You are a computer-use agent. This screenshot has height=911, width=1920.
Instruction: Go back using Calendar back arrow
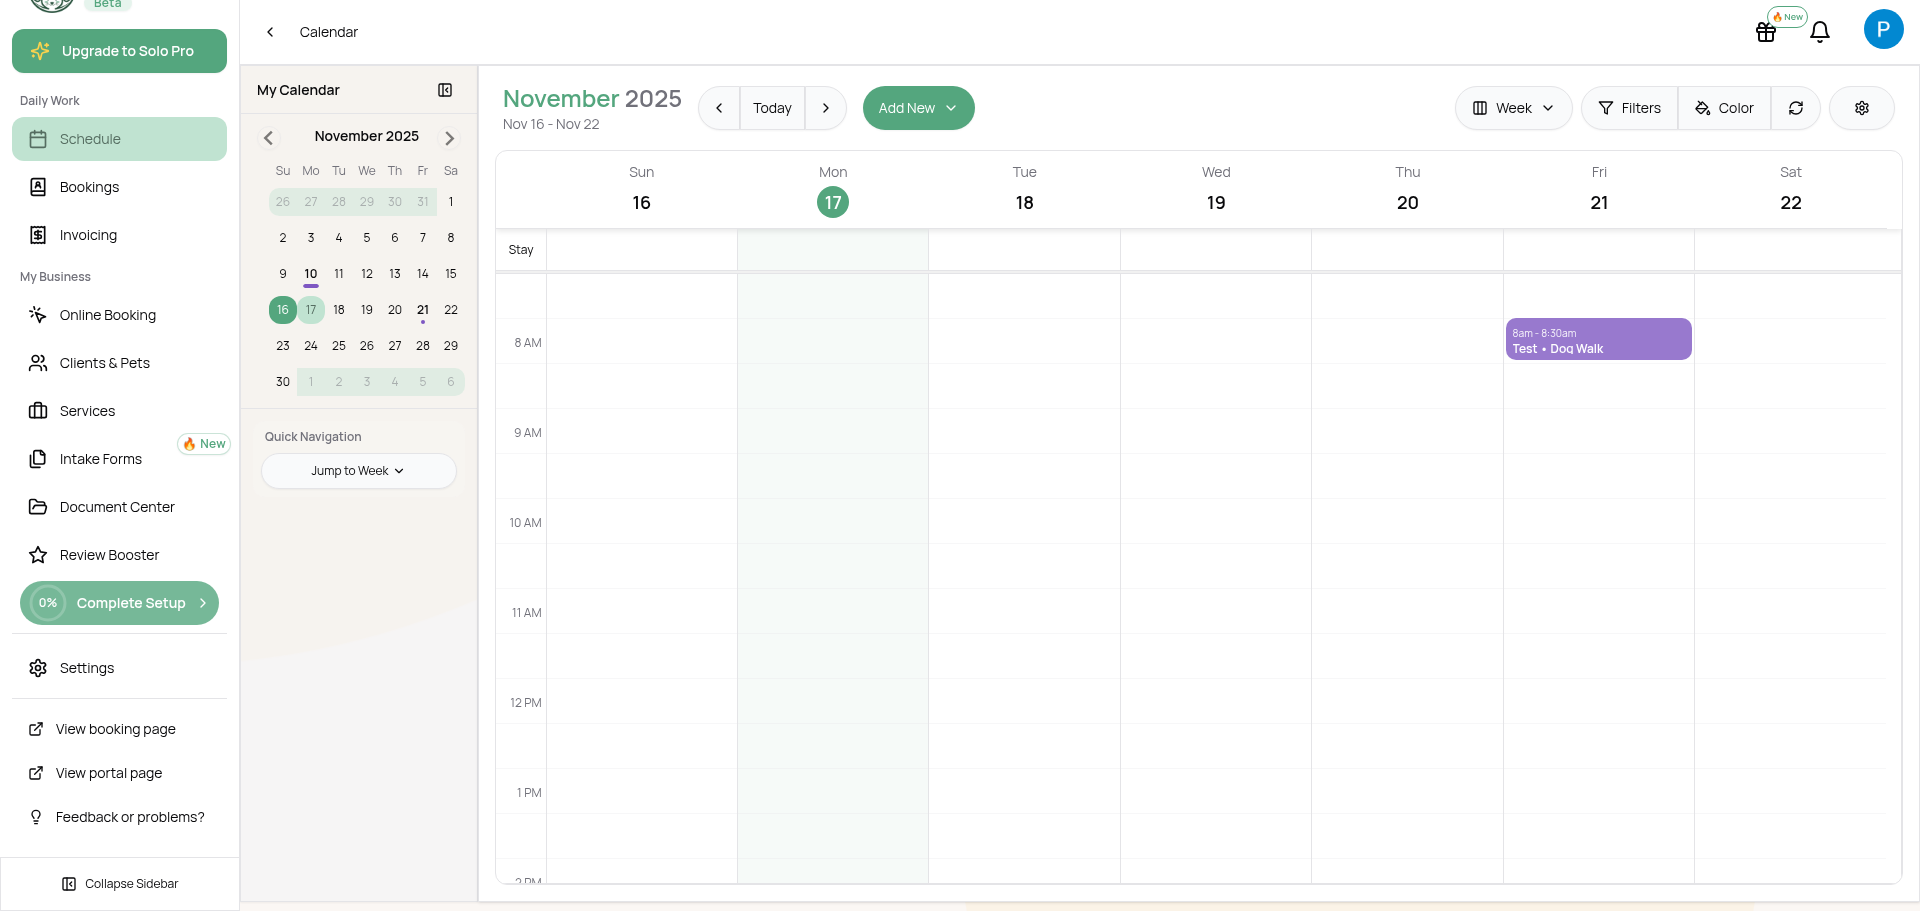pos(270,32)
